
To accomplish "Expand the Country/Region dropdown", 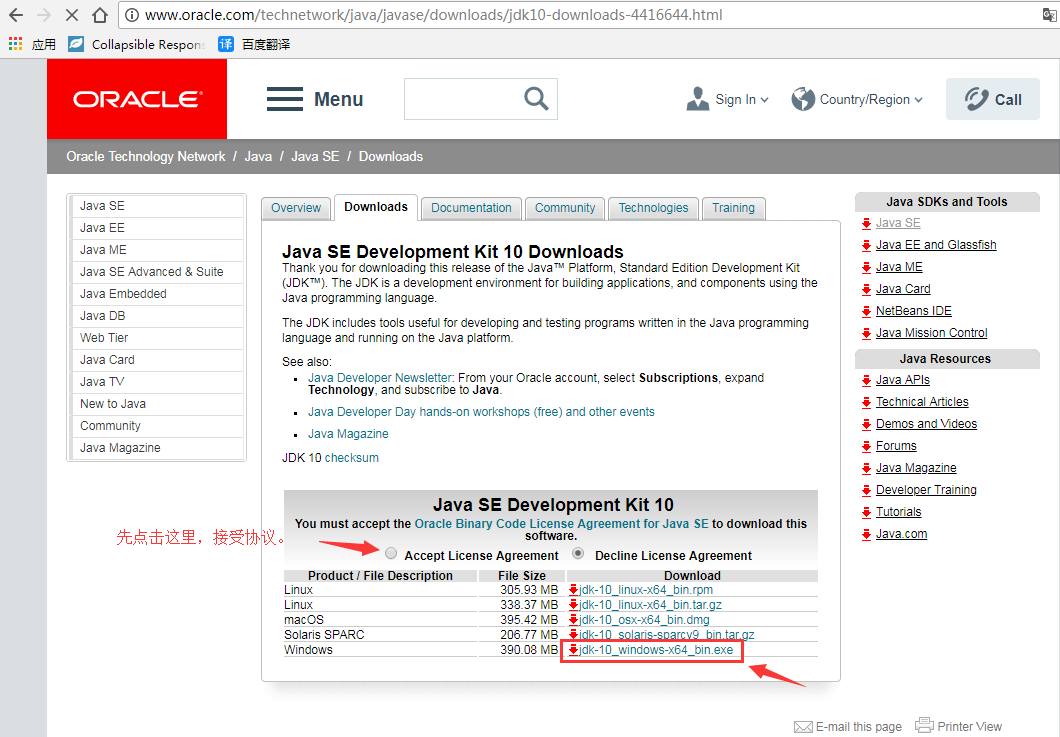I will click(918, 99).
